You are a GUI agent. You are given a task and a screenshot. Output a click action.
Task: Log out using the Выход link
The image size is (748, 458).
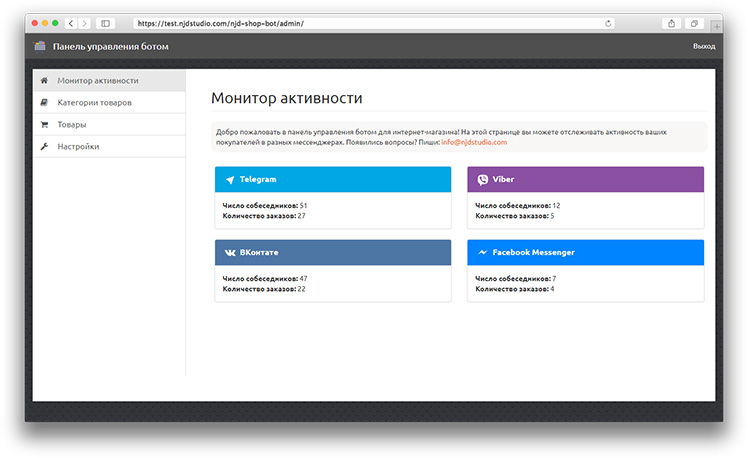(704, 46)
